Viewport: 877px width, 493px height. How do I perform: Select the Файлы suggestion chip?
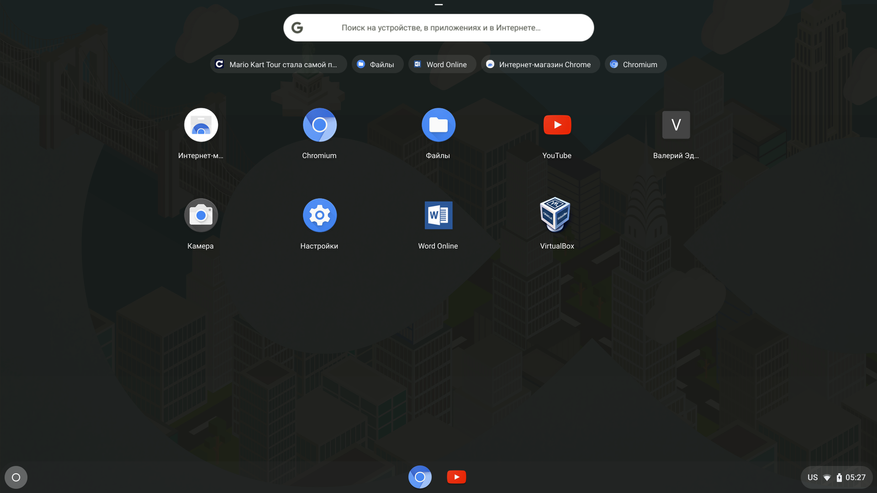(377, 64)
